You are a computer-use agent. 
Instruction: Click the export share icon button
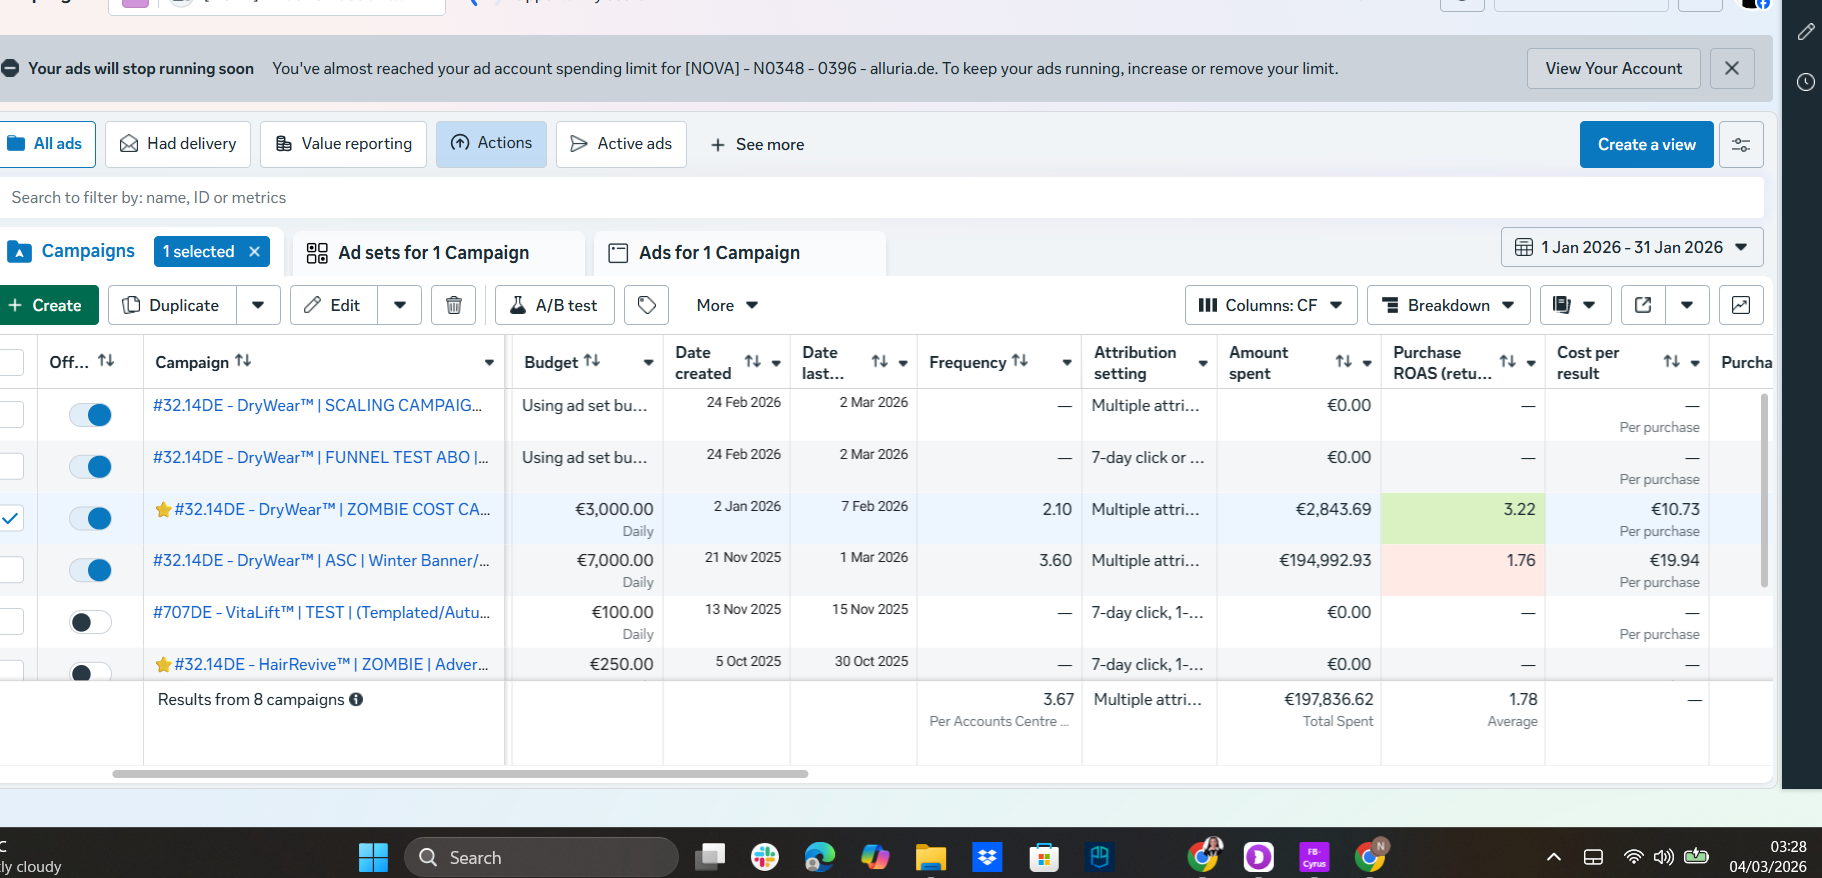(1643, 305)
